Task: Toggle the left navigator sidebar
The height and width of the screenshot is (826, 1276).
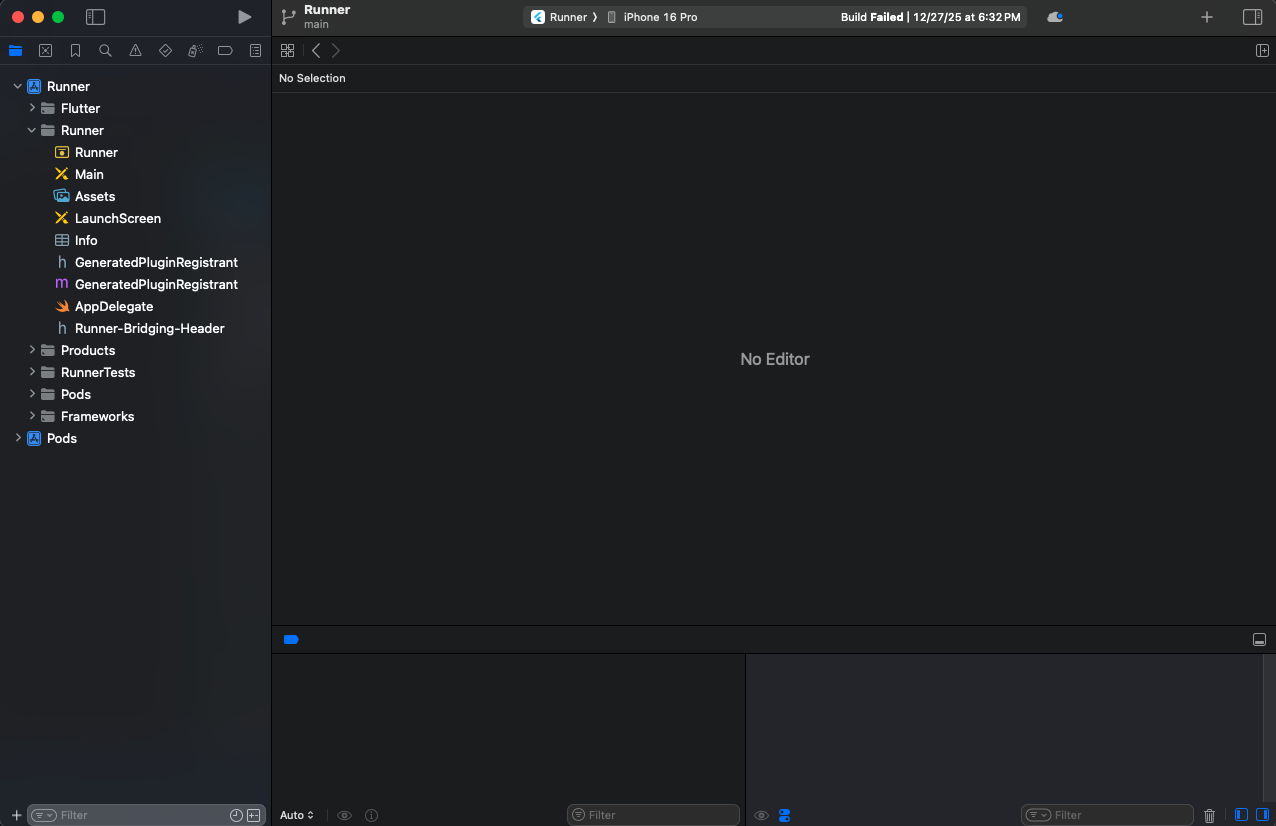Action: point(95,17)
